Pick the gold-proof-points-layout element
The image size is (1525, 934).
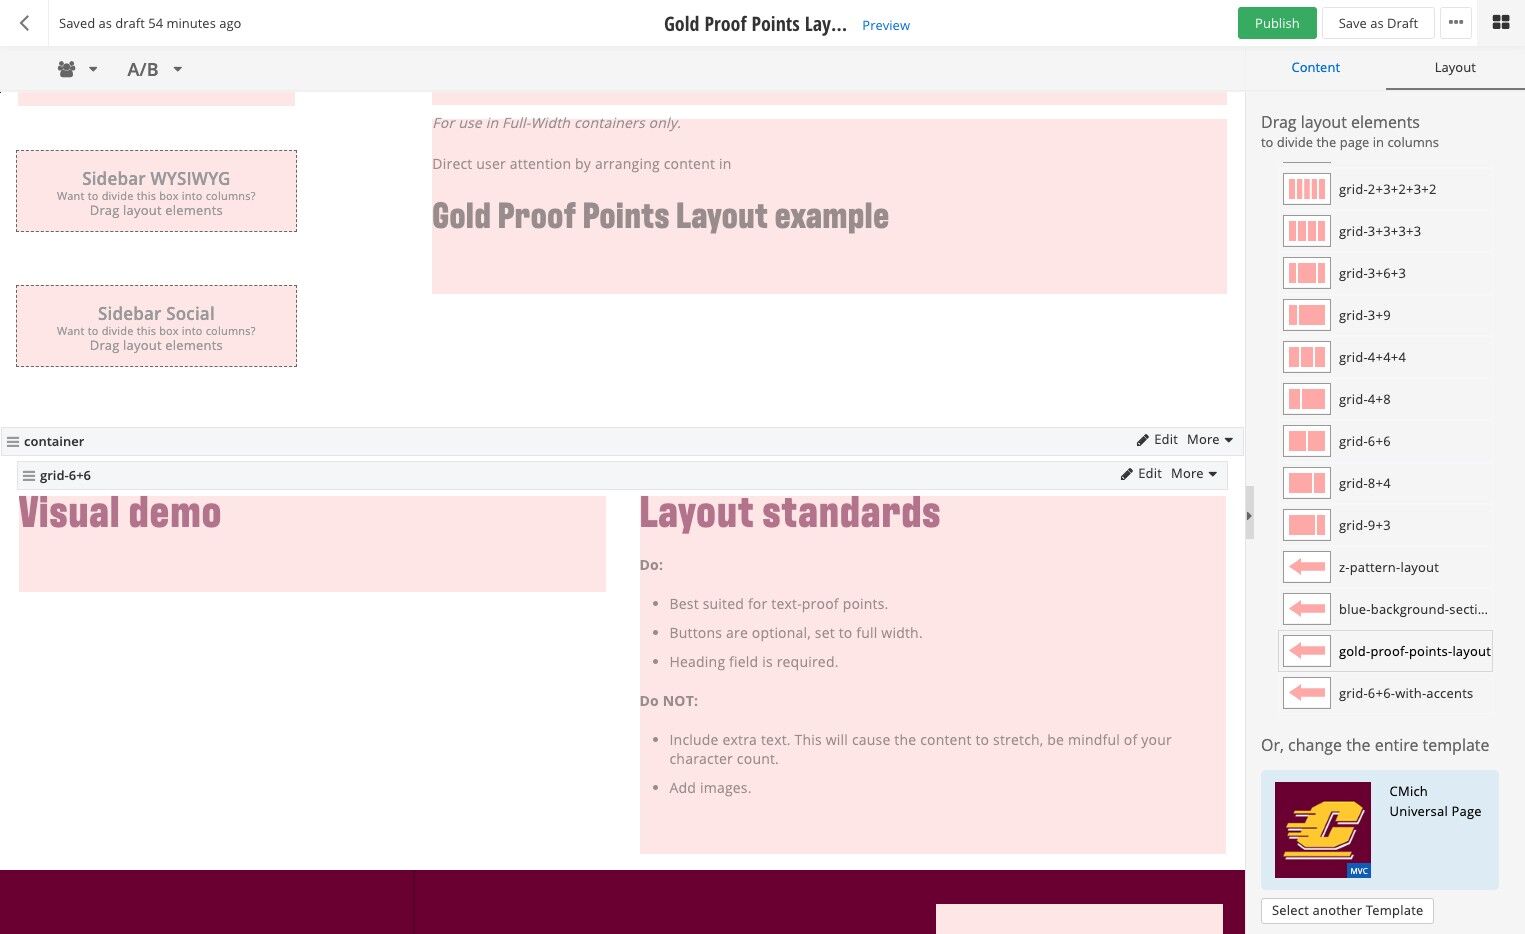(1386, 651)
